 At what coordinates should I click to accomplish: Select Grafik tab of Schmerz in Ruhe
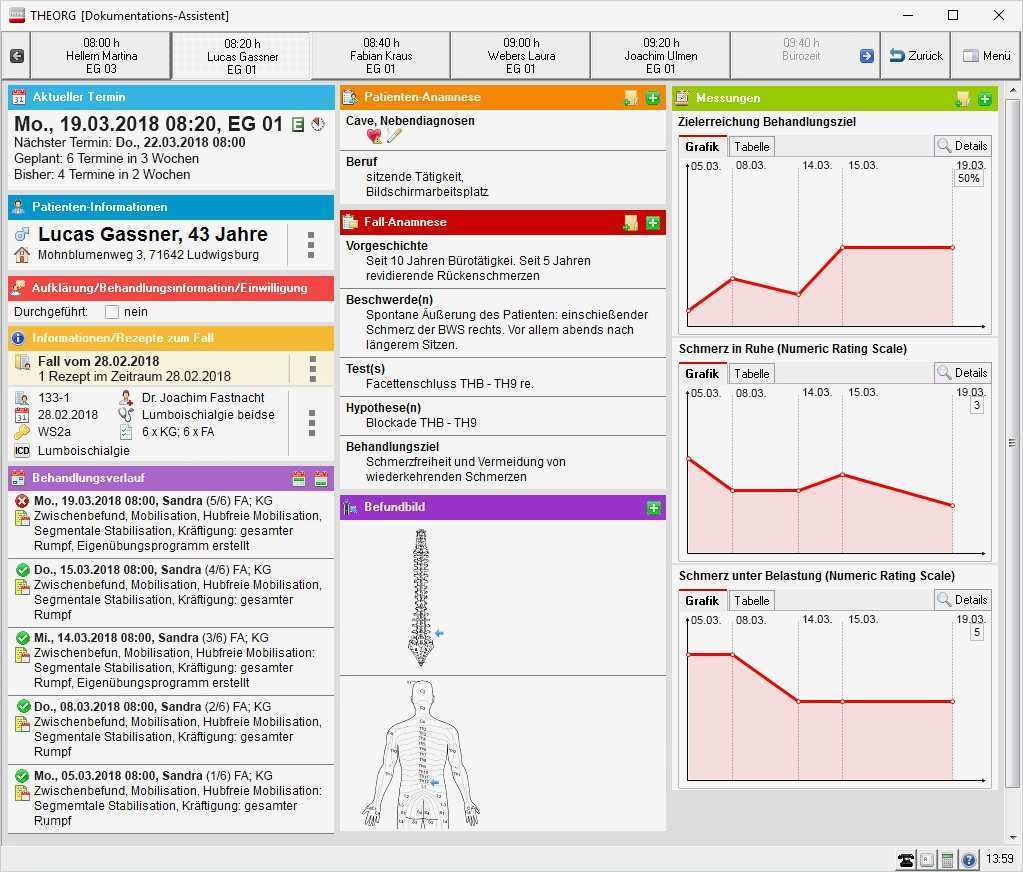point(702,374)
